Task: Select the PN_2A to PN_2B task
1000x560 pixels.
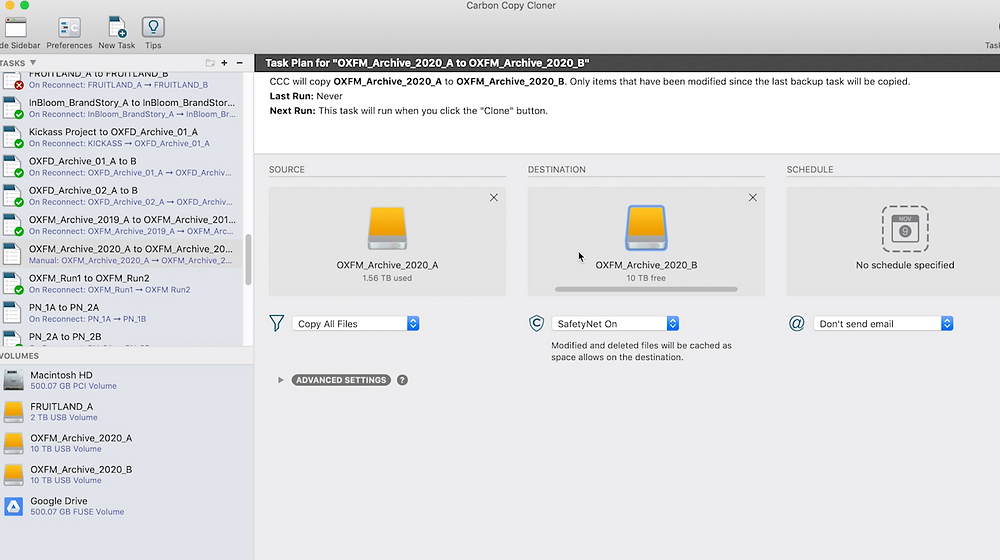Action: pyautogui.click(x=121, y=337)
